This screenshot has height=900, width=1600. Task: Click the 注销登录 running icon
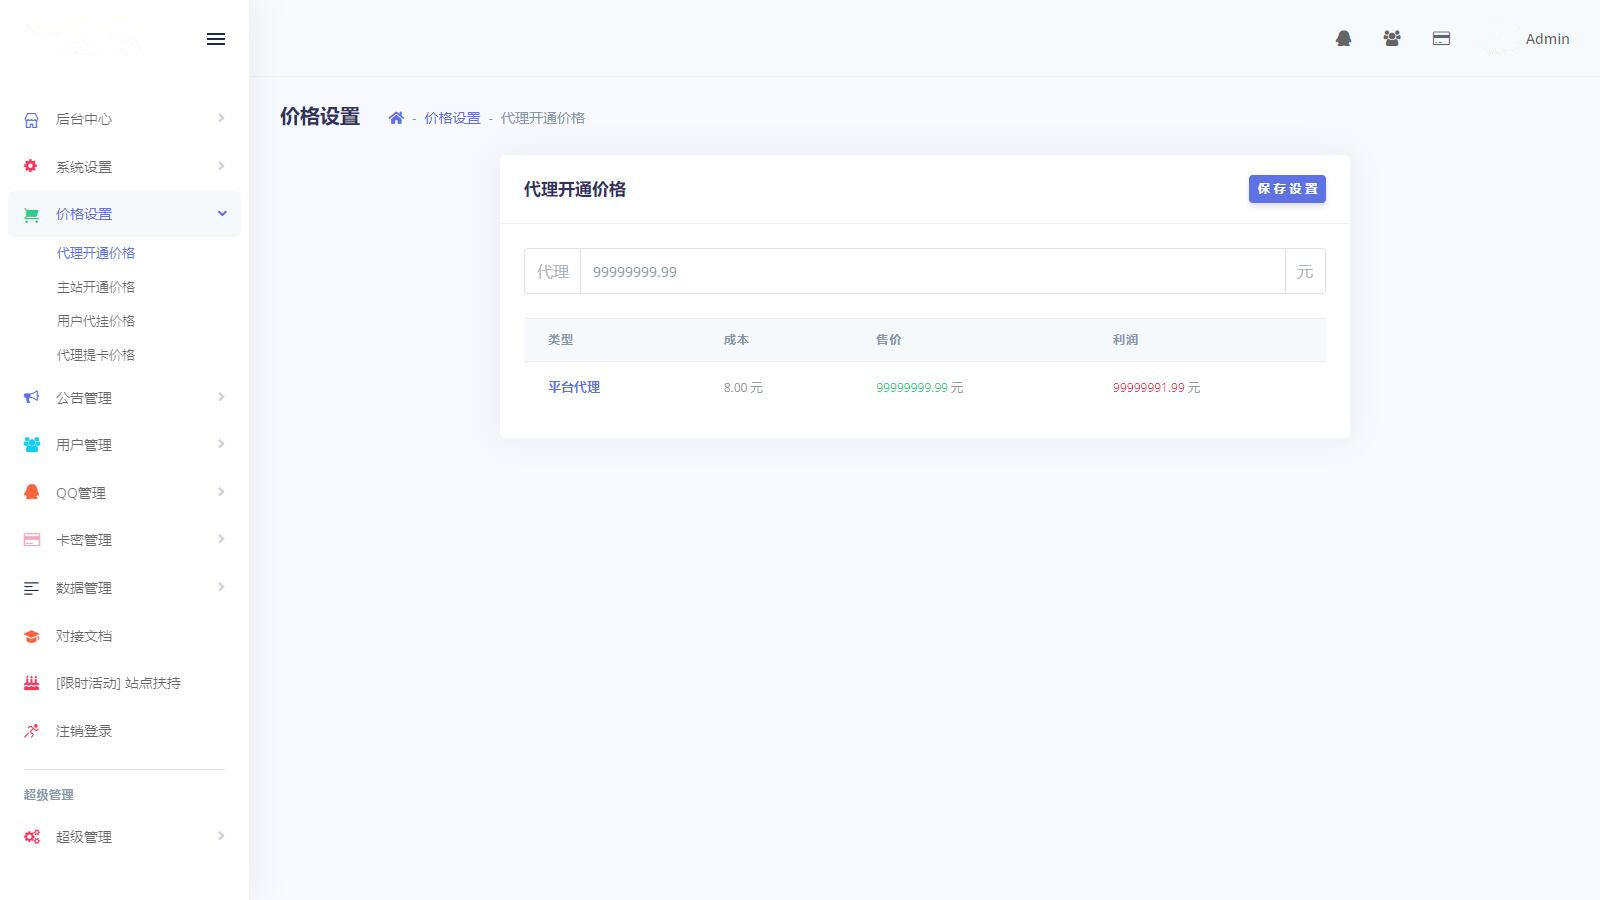[31, 731]
